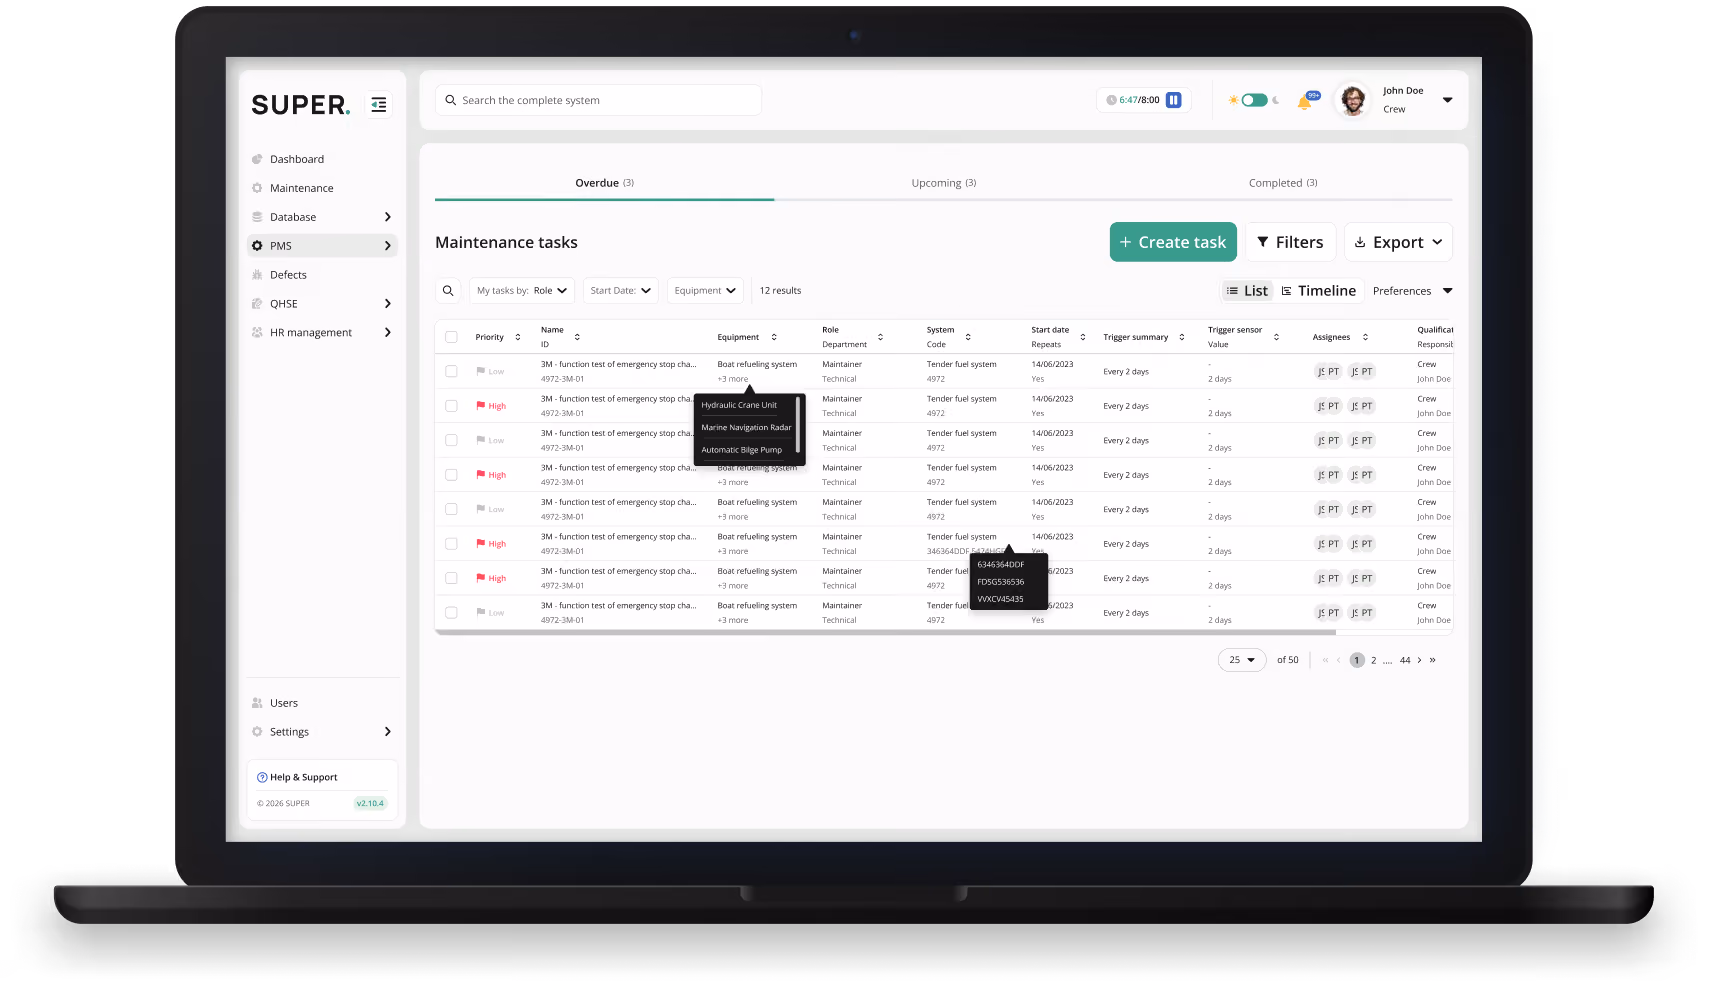1709x984 pixels.
Task: Toggle the light/dark mode switch
Action: 1254,100
